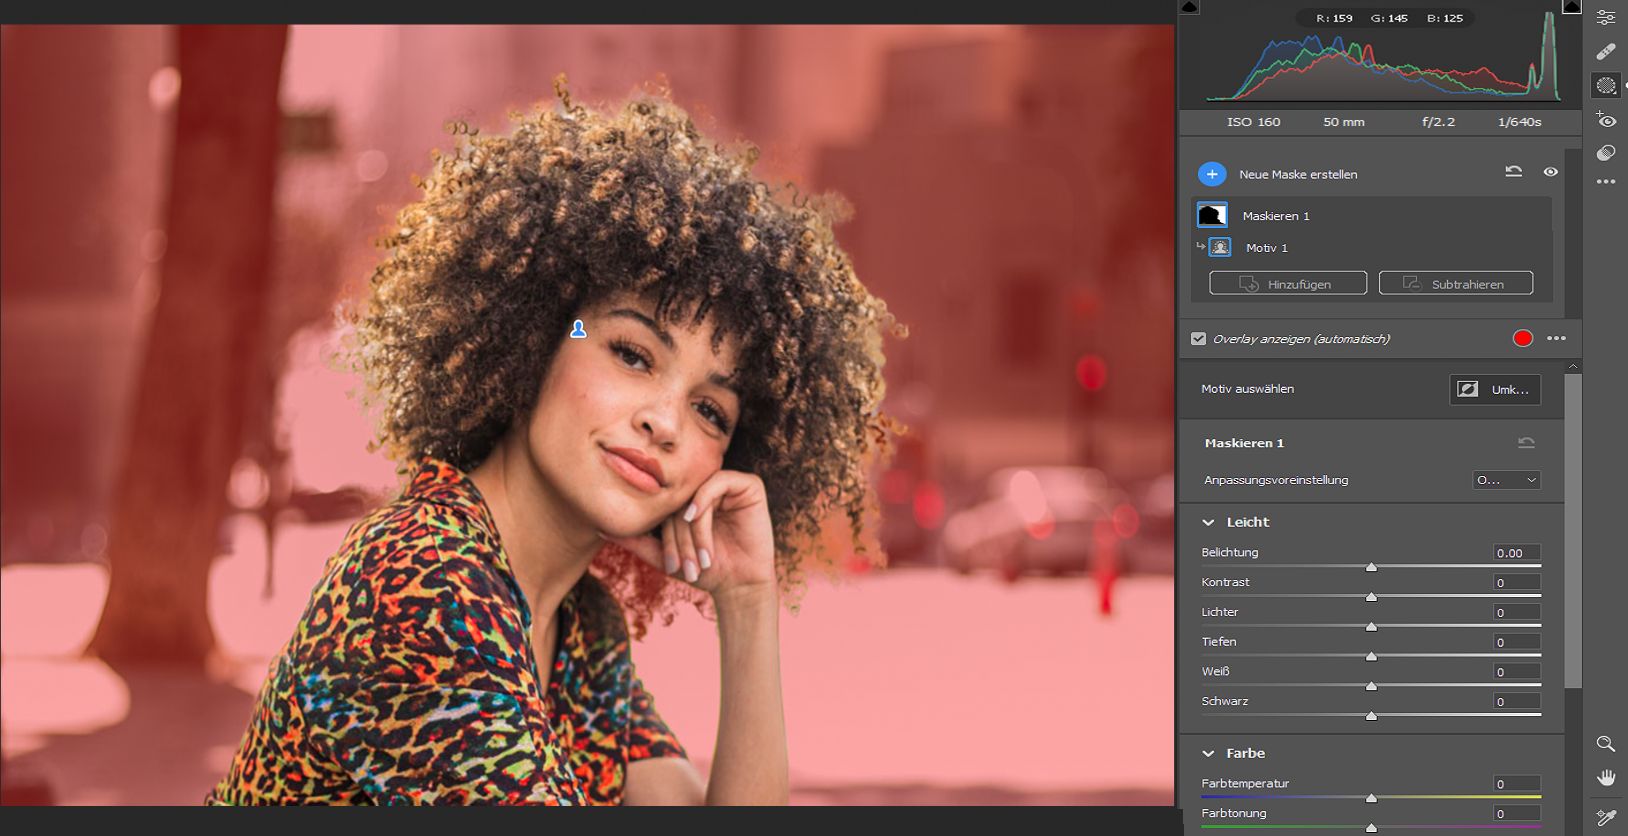This screenshot has height=836, width=1628.
Task: Toggle visibility eye for all masks
Action: coord(1550,172)
